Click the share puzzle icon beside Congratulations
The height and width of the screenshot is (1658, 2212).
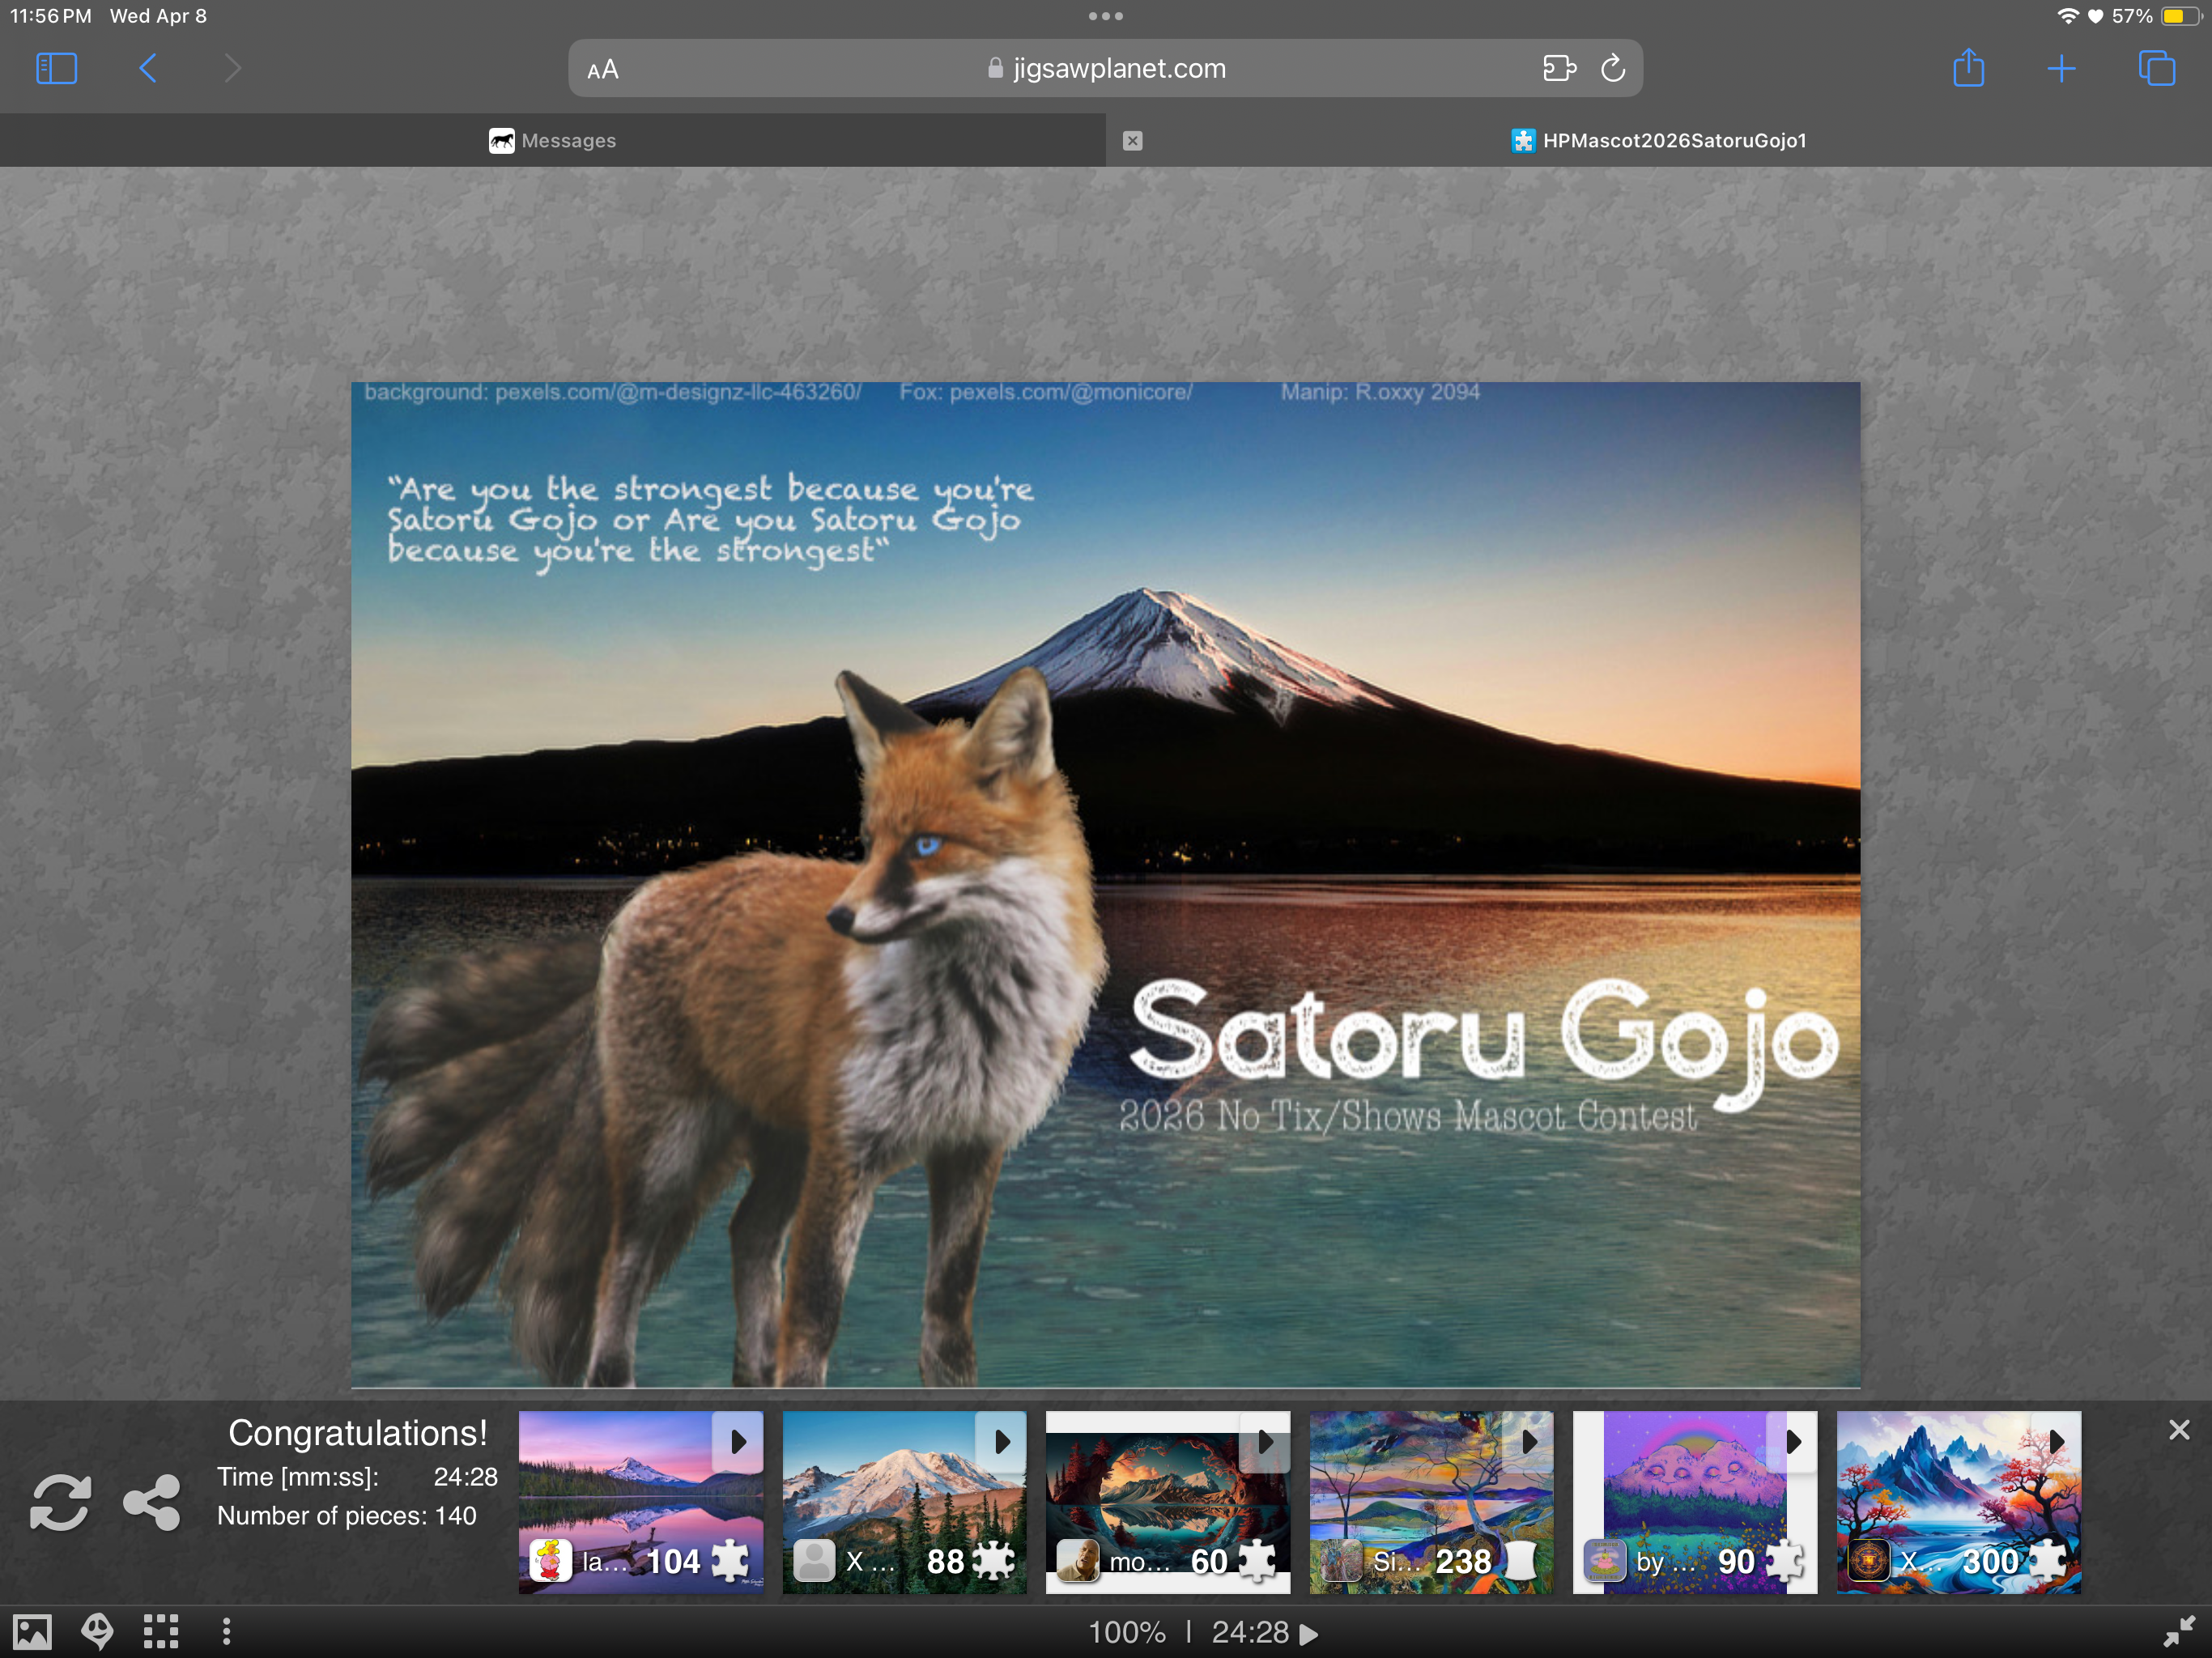click(x=151, y=1502)
